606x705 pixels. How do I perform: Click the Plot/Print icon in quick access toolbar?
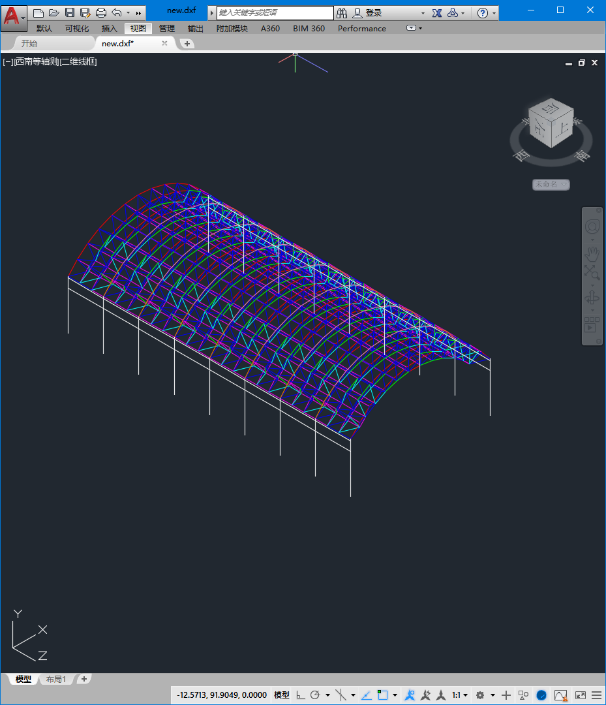tap(100, 13)
